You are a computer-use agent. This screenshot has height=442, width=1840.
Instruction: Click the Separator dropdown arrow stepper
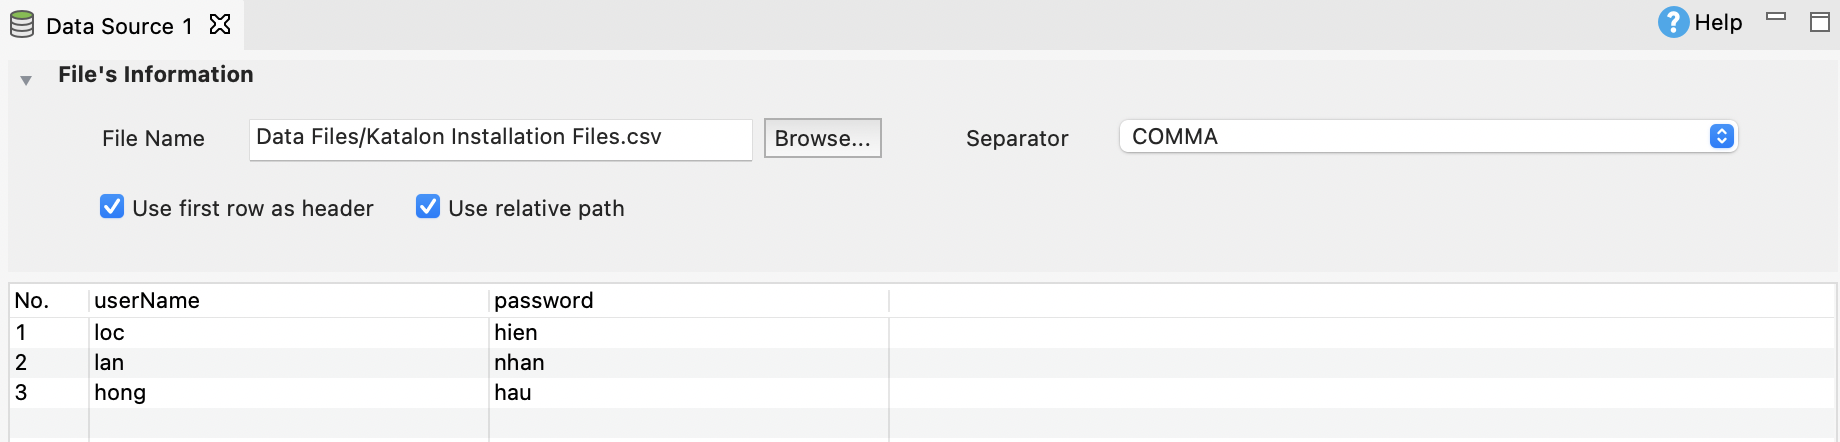[1721, 136]
